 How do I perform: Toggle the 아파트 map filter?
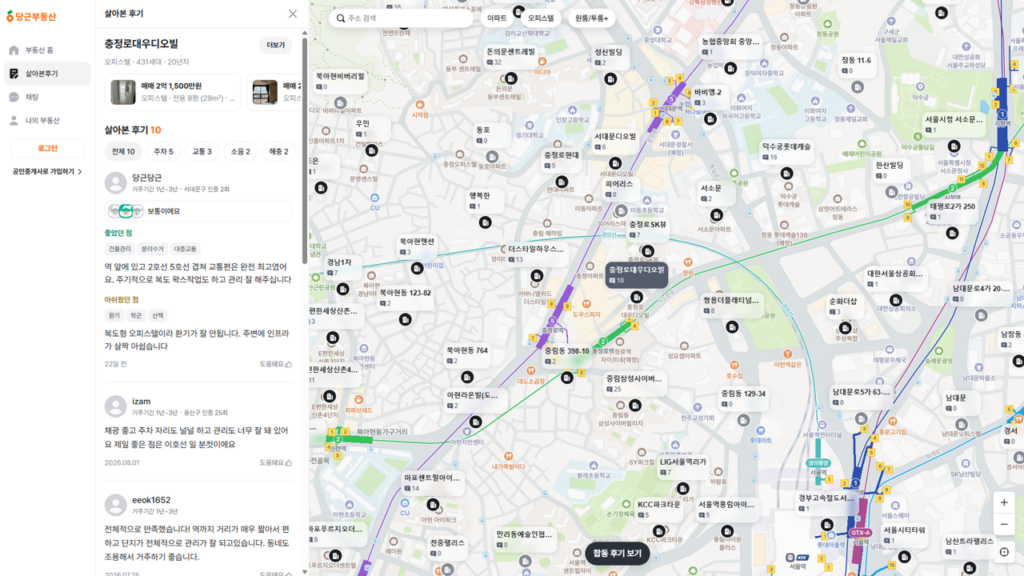click(496, 18)
